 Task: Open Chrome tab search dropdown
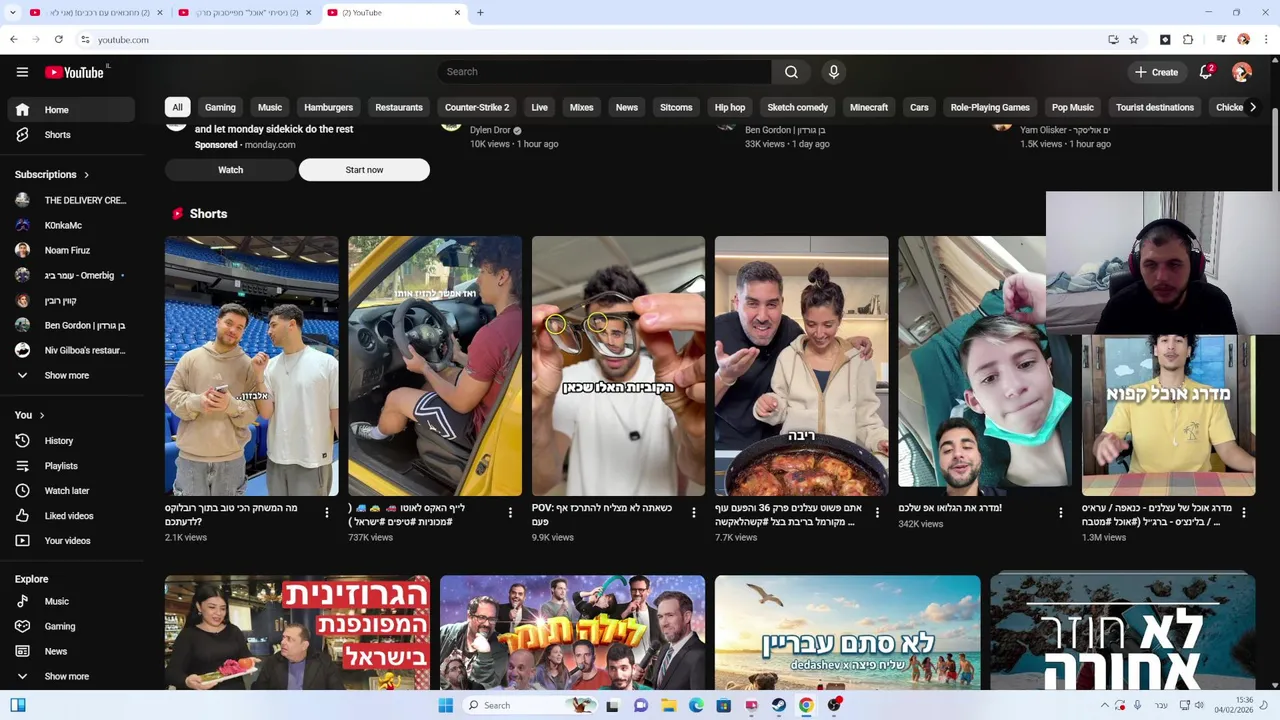tap(13, 13)
